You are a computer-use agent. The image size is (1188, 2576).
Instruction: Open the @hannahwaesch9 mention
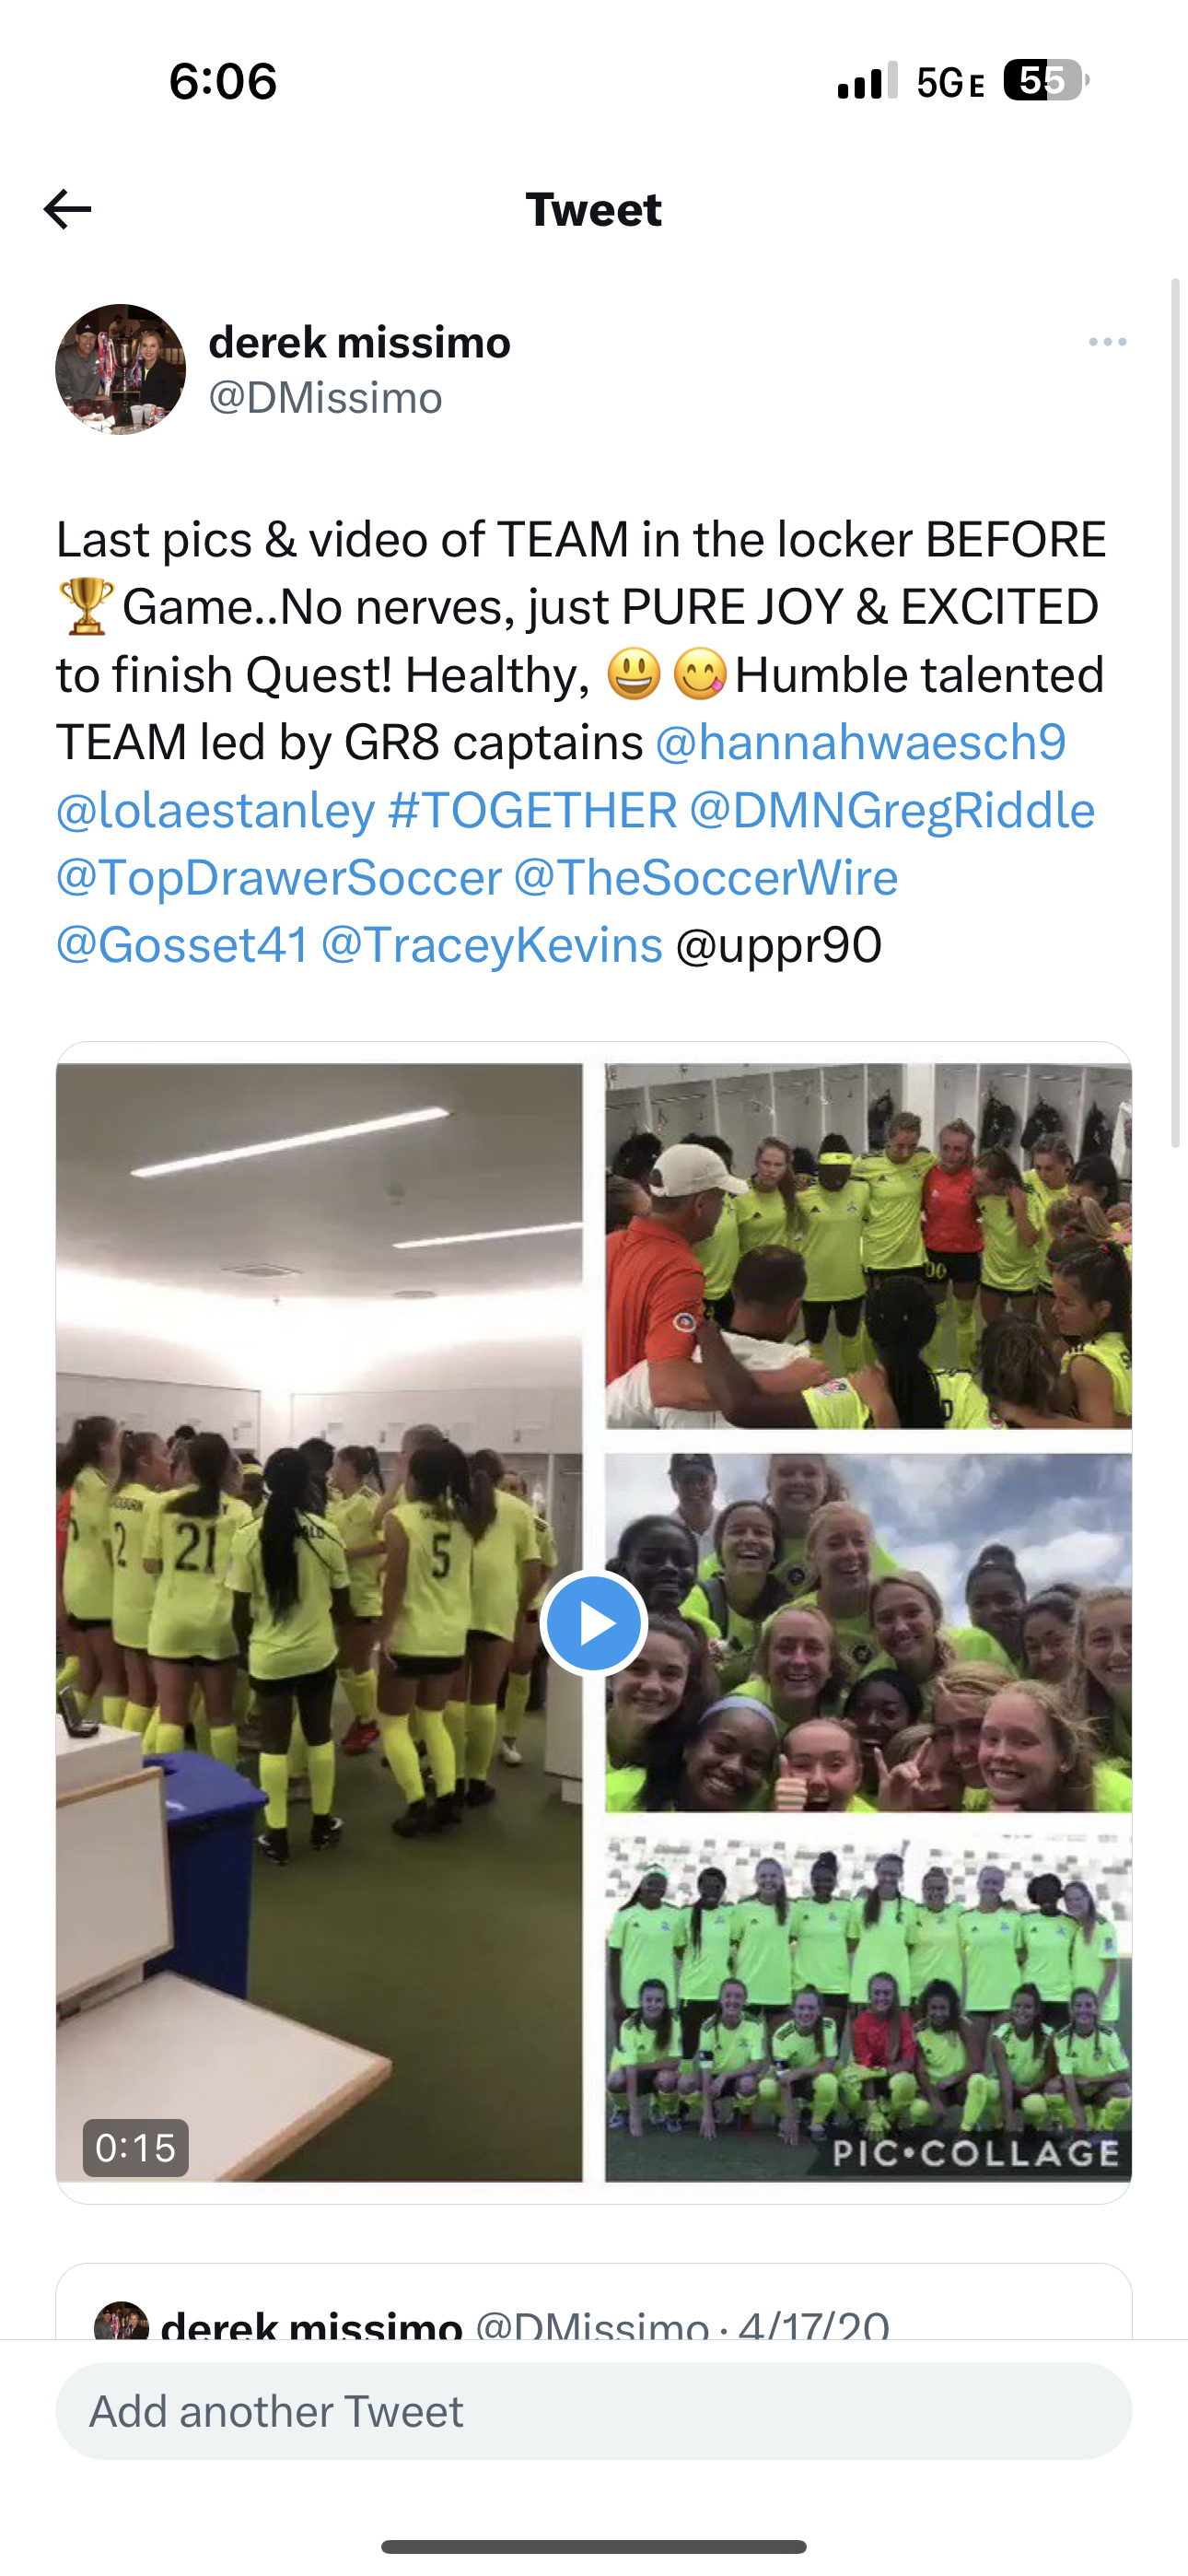(x=860, y=742)
